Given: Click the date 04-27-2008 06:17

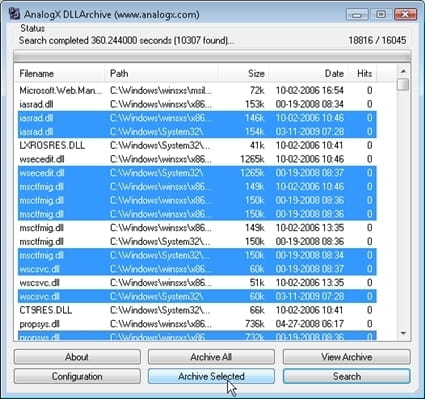Looking at the screenshot, I should [310, 324].
